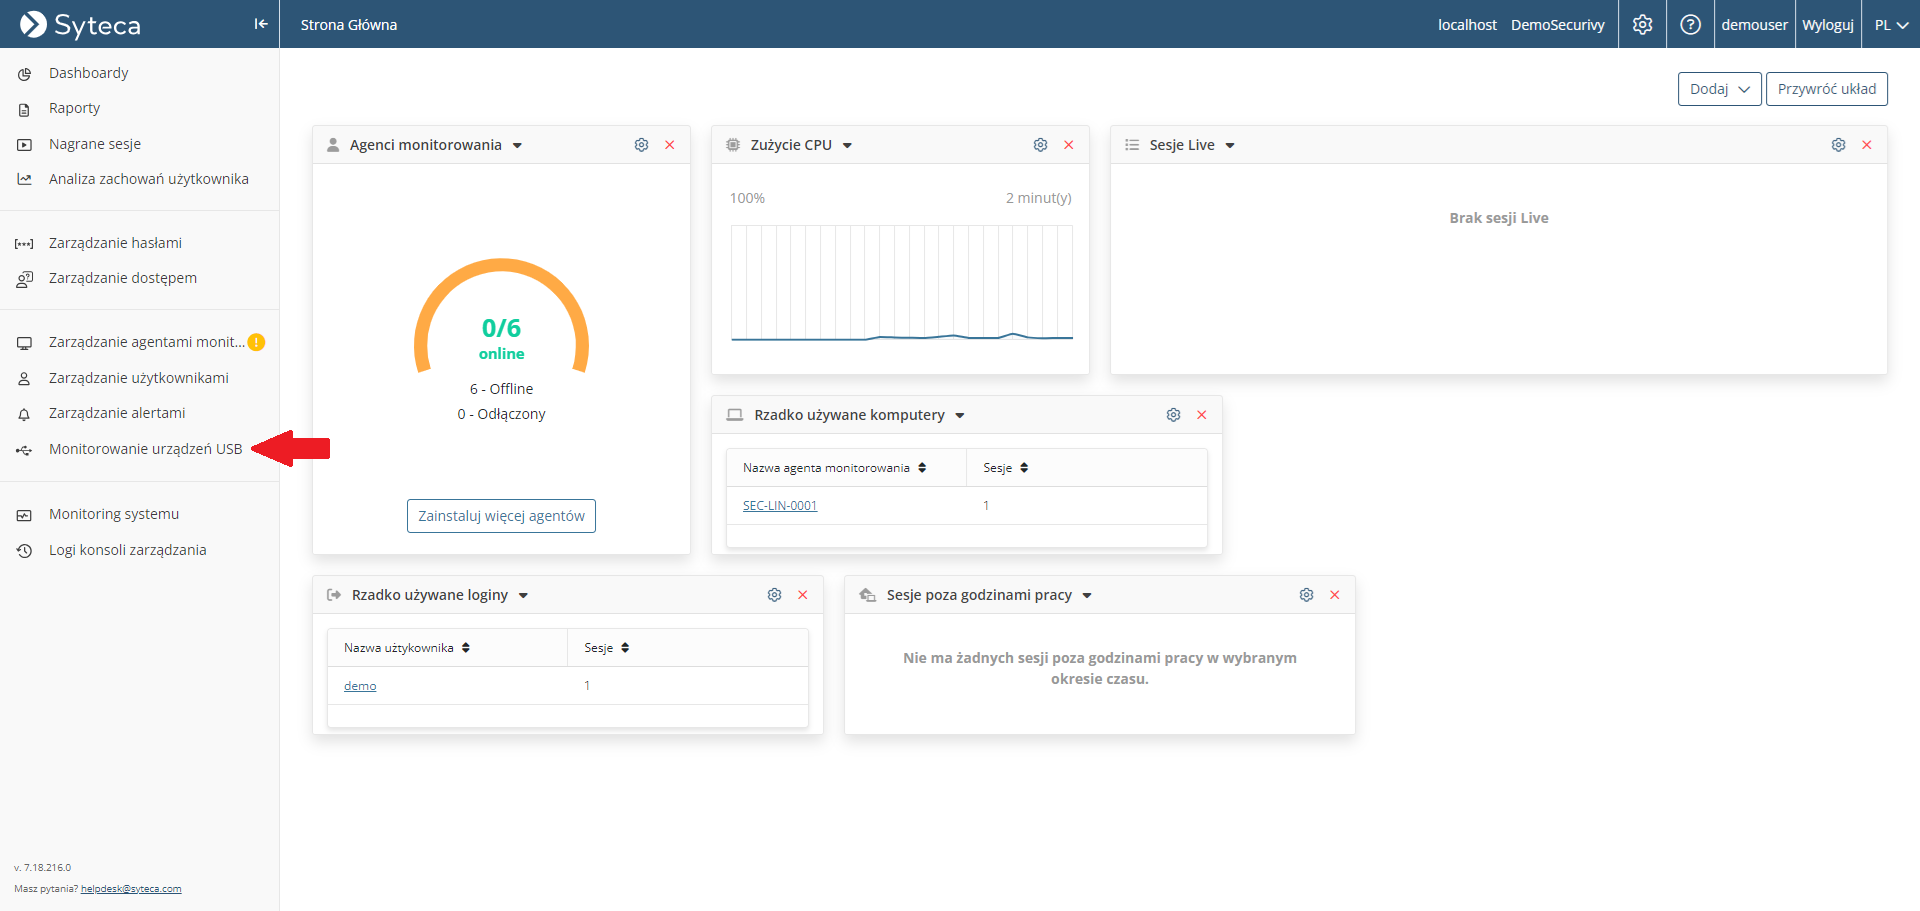Screen dimensions: 1920x911
Task: Click the yellow warning badge in sidebar
Action: [x=257, y=342]
